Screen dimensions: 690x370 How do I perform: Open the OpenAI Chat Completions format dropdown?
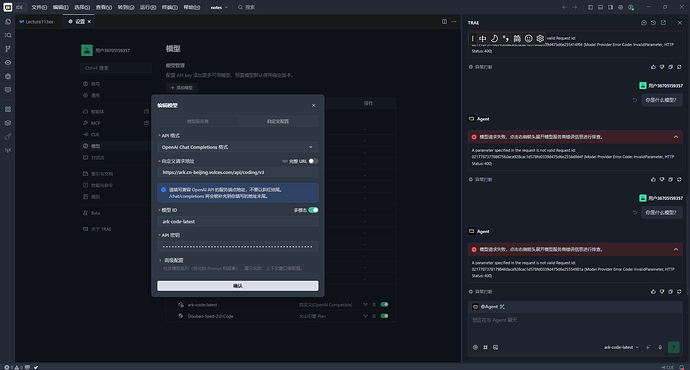pos(238,147)
